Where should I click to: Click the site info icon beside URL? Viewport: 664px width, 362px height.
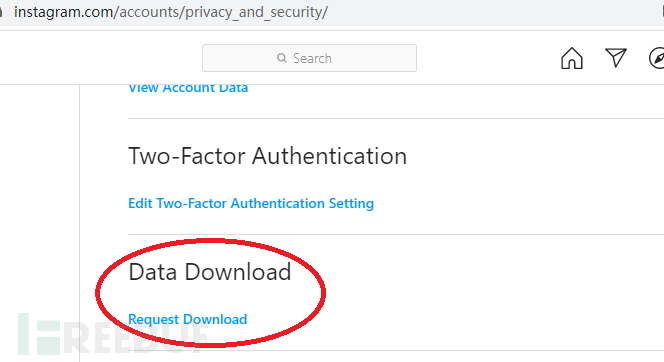coord(1,12)
